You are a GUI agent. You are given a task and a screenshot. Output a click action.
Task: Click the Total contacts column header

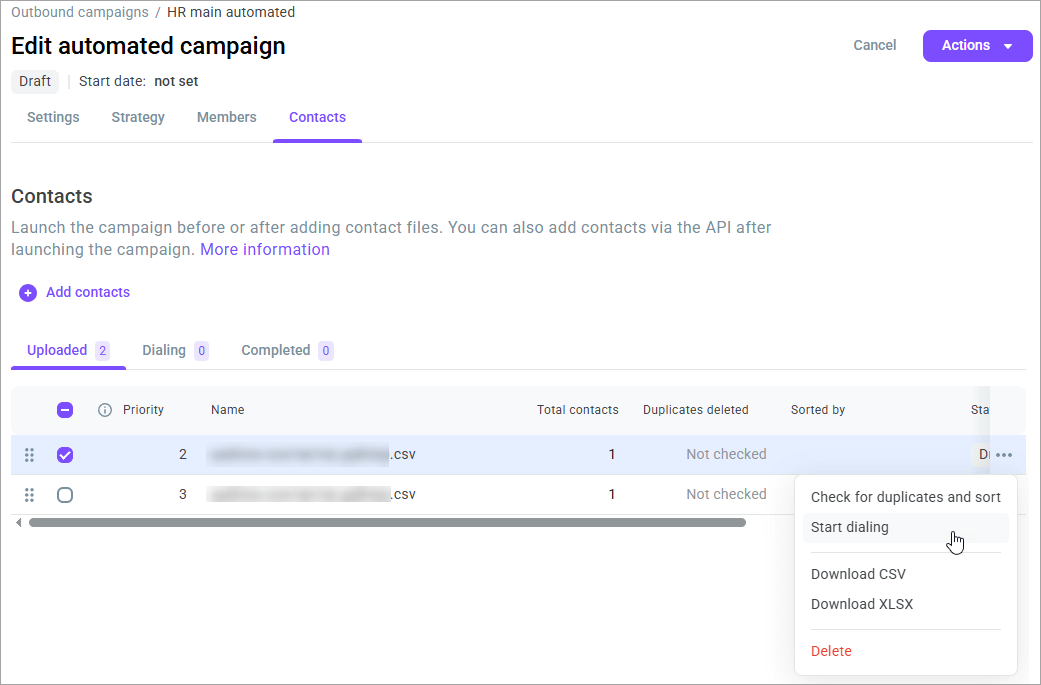[x=578, y=410]
